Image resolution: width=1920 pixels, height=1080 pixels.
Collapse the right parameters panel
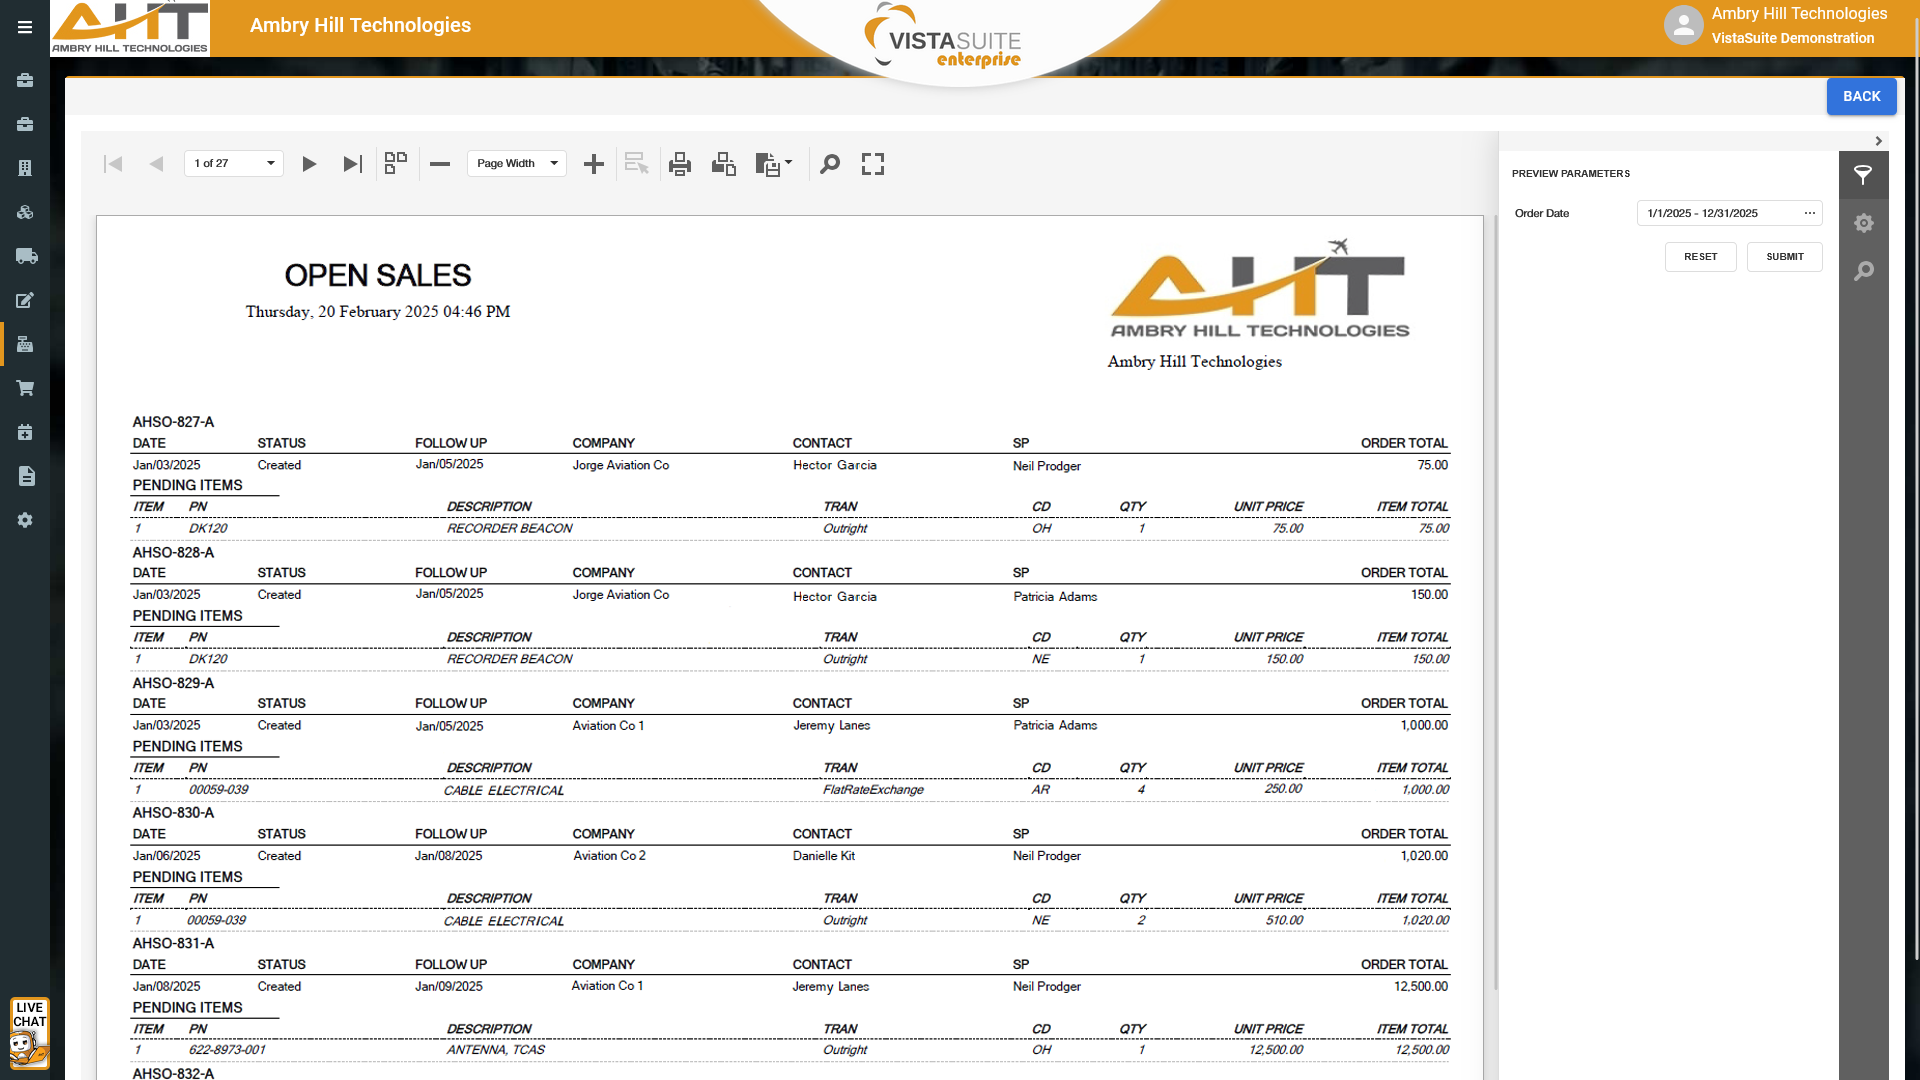tap(1878, 141)
